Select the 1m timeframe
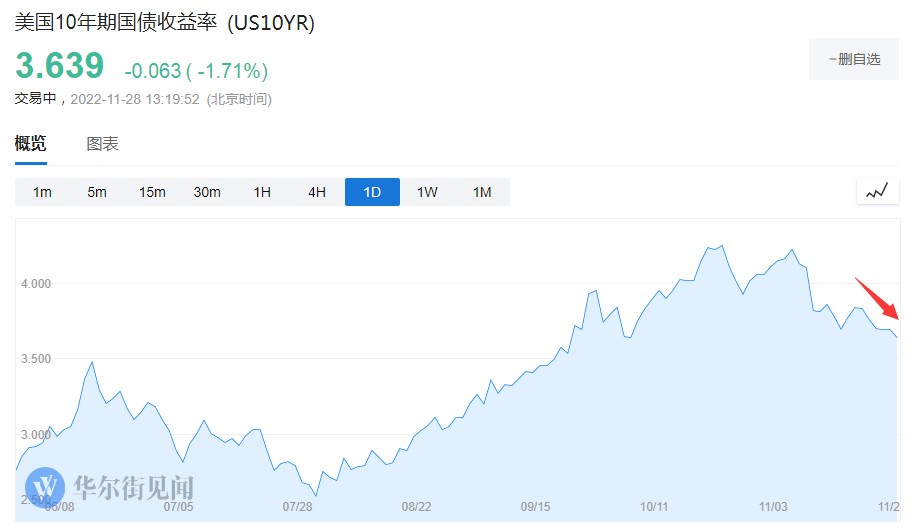 pos(42,192)
